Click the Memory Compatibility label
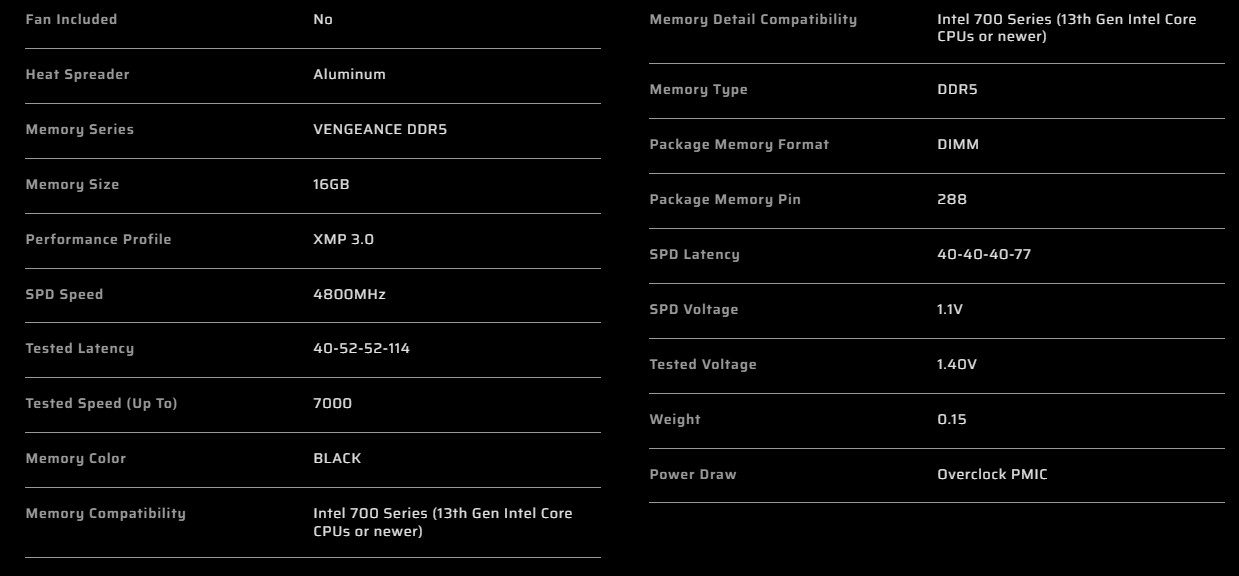This screenshot has height=576, width=1239. (105, 514)
